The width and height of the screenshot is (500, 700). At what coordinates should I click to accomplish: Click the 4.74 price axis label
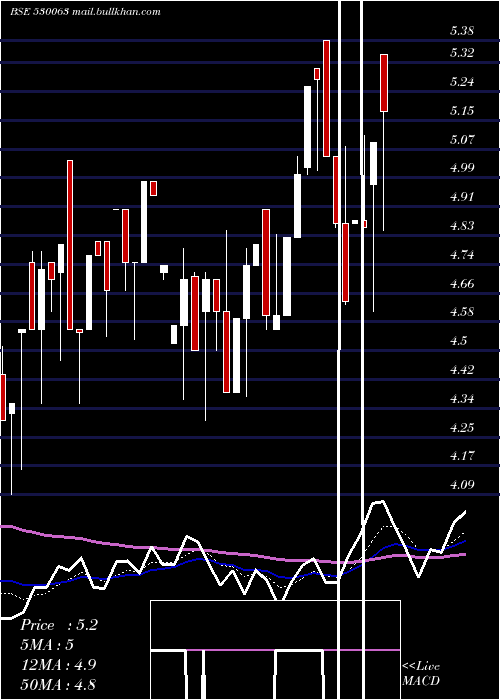[462, 254]
